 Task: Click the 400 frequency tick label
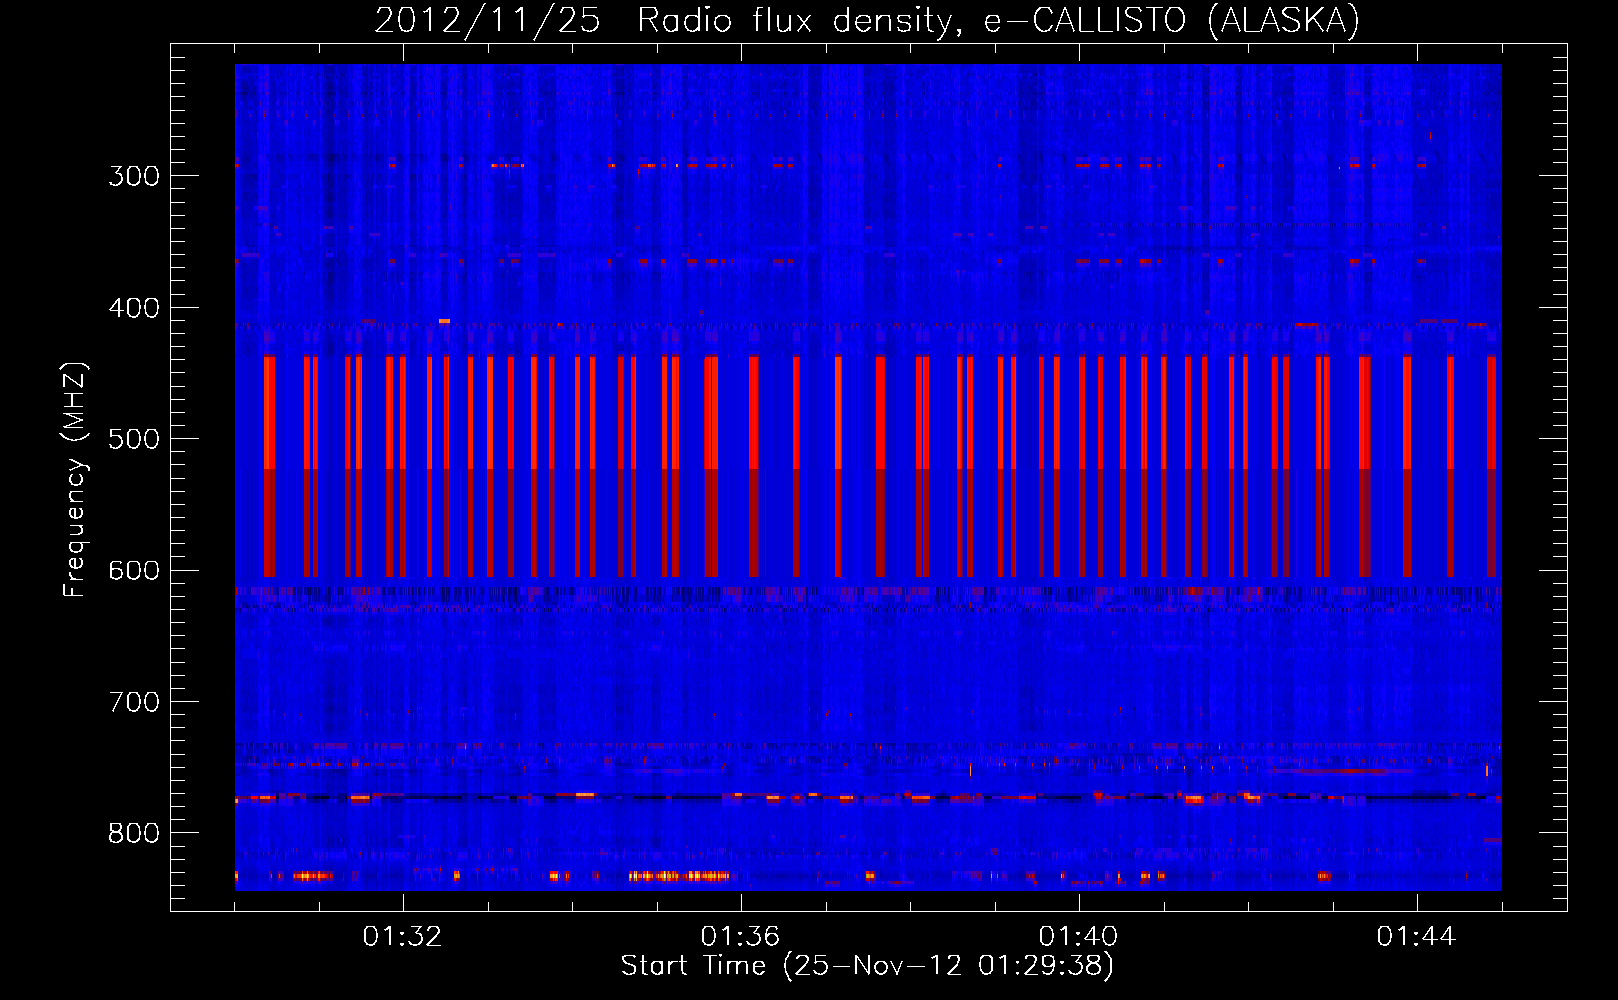(x=134, y=308)
